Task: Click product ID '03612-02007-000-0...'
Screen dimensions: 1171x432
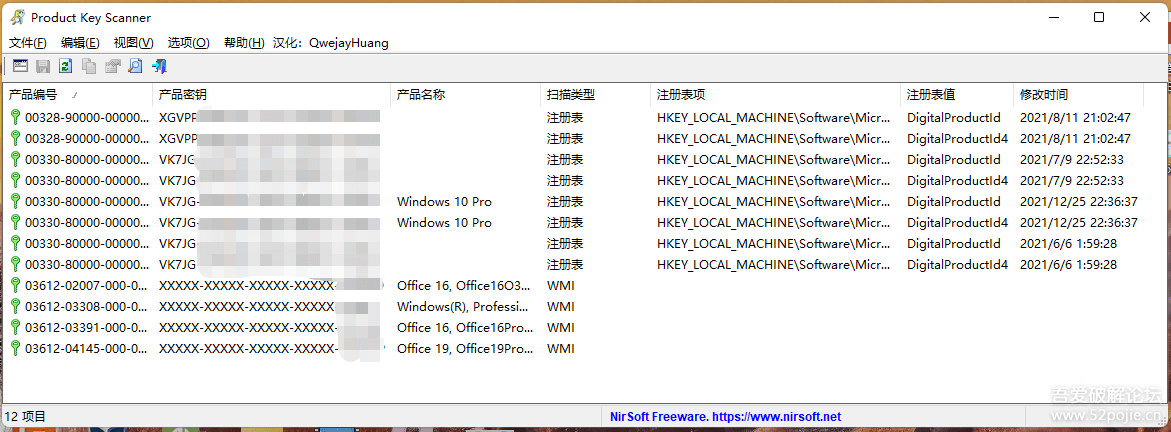Action: click(x=87, y=286)
